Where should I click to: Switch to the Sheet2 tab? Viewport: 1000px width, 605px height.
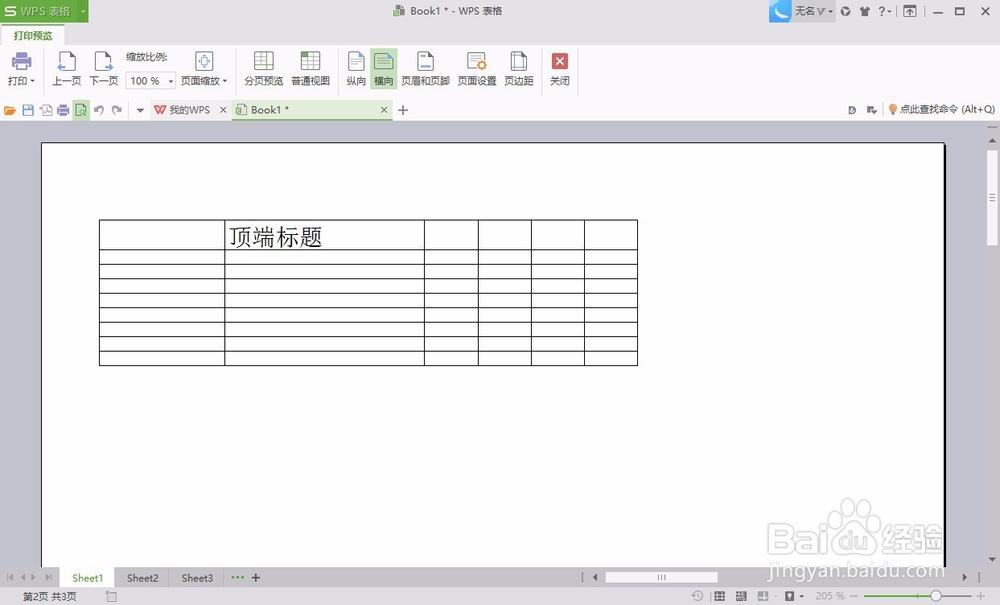pyautogui.click(x=142, y=578)
